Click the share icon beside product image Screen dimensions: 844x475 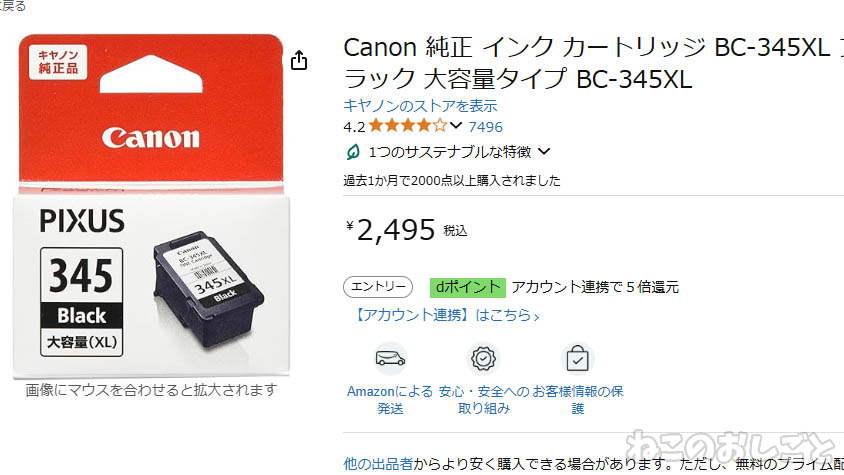pos(299,60)
